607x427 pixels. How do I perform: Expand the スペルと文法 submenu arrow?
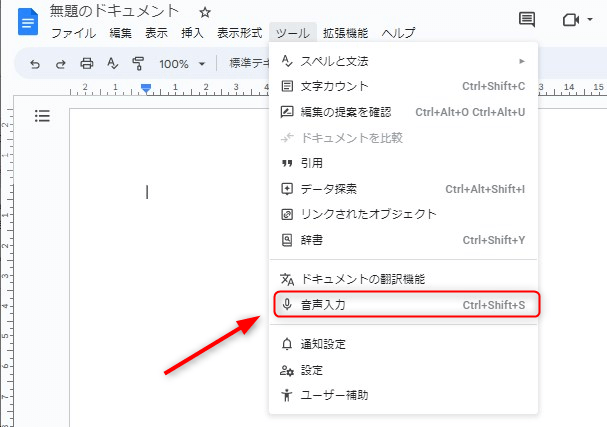click(522, 61)
